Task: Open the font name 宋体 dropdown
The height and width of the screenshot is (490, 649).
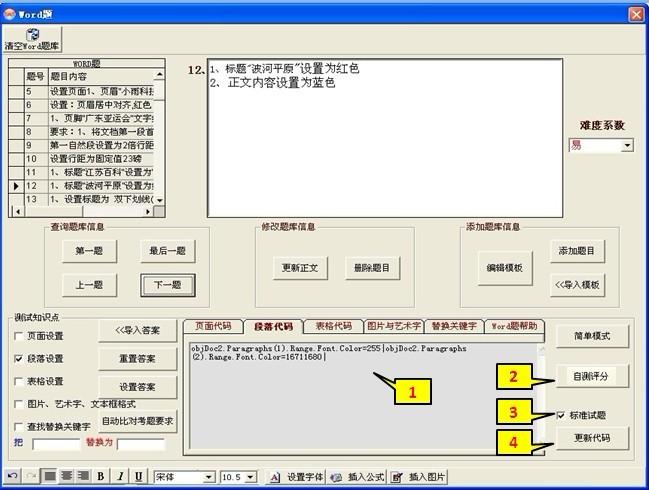Action: tap(209, 477)
